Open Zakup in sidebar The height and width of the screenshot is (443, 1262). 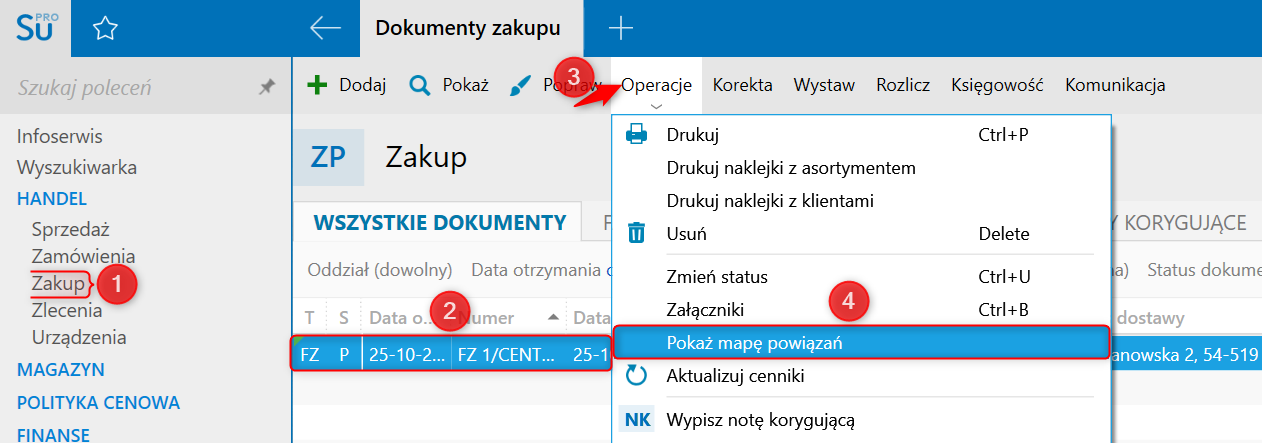[x=58, y=284]
